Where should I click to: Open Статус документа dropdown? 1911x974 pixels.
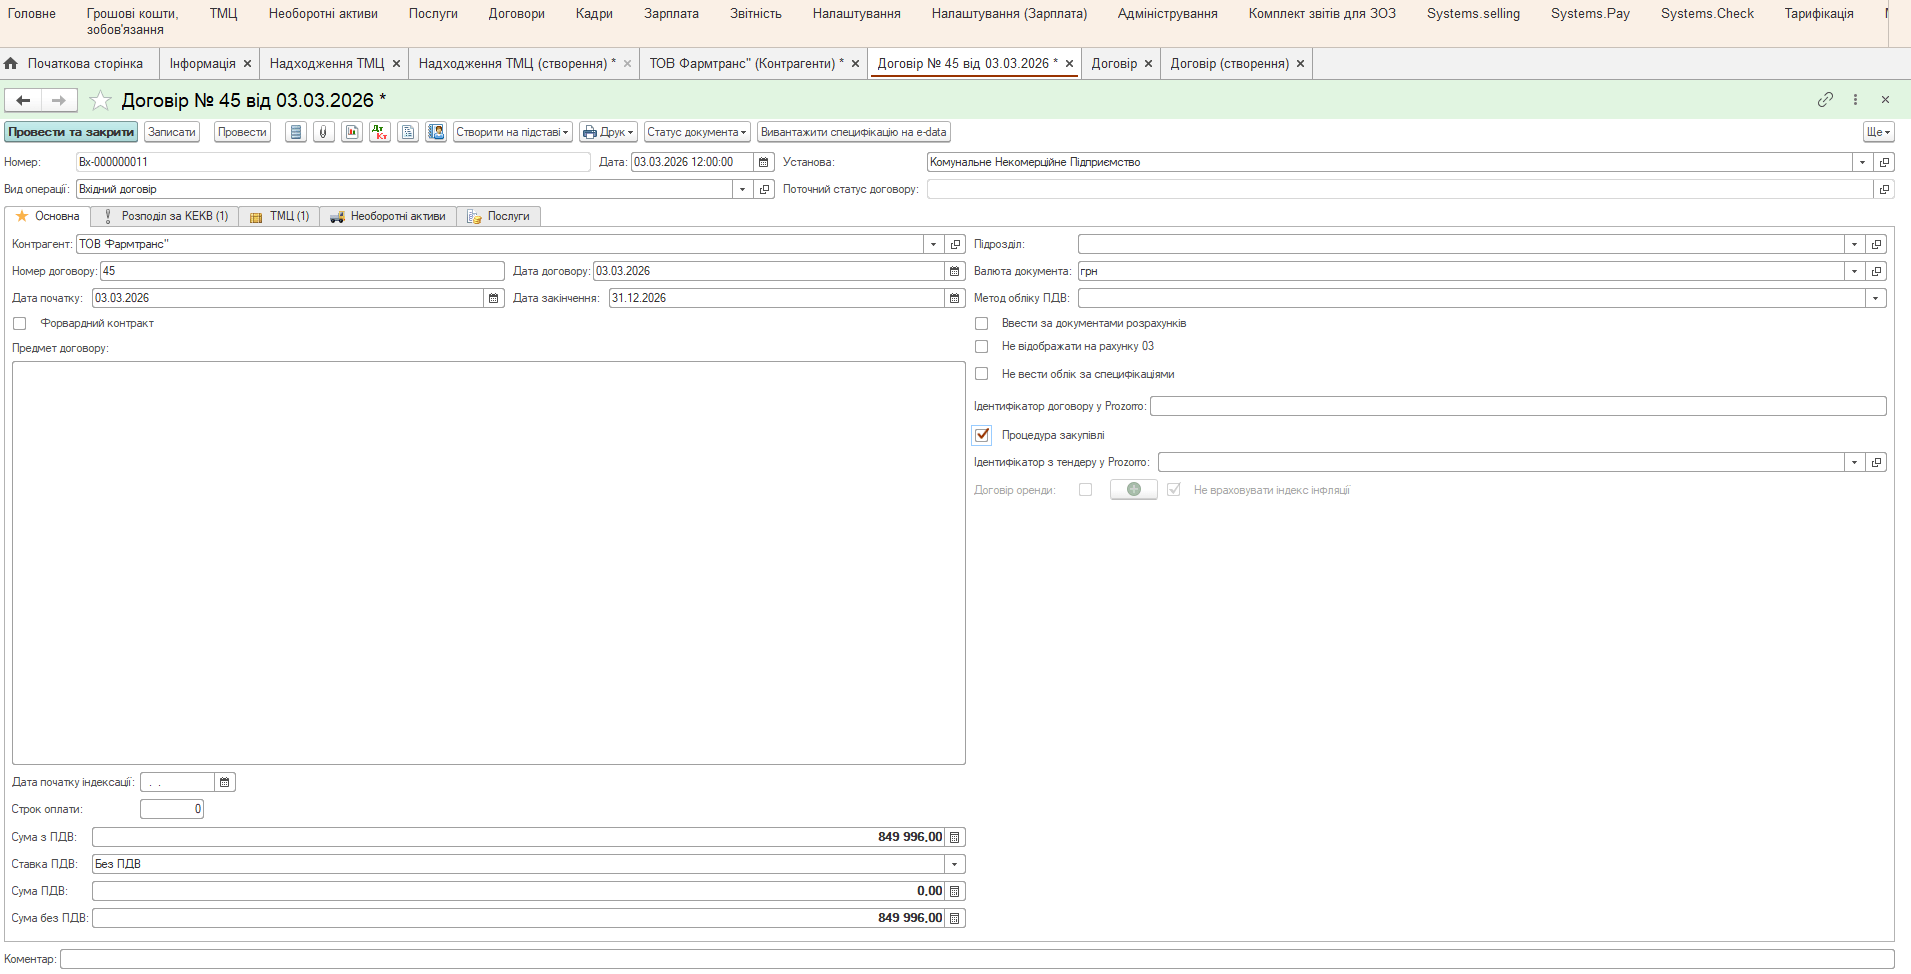point(696,132)
